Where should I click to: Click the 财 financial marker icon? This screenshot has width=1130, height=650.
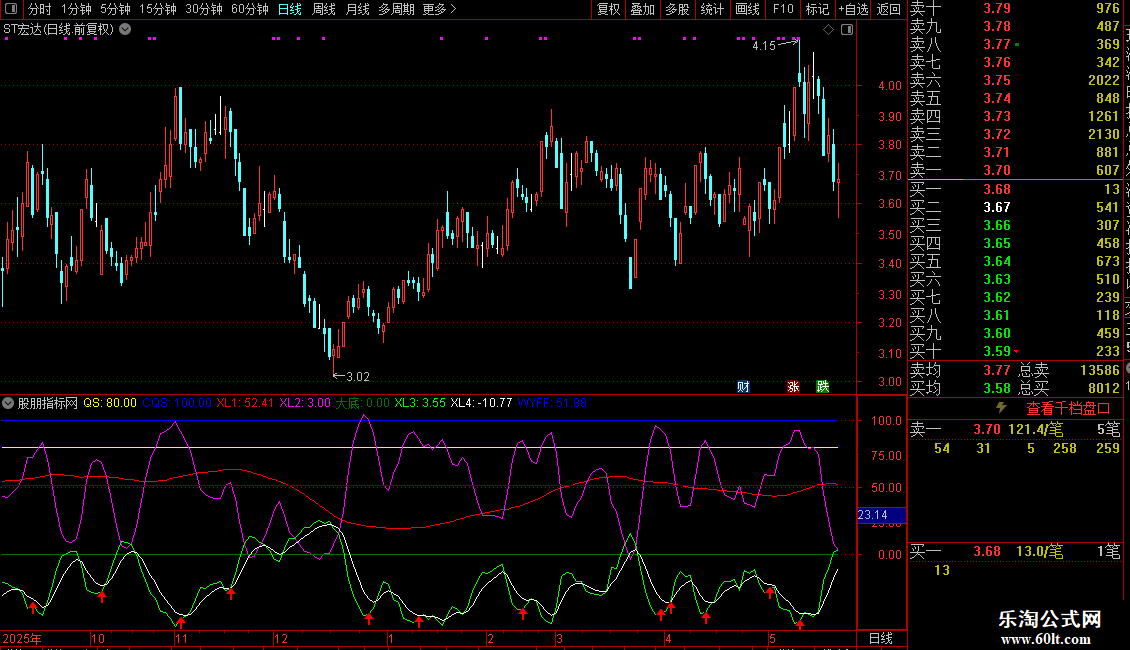coord(744,387)
